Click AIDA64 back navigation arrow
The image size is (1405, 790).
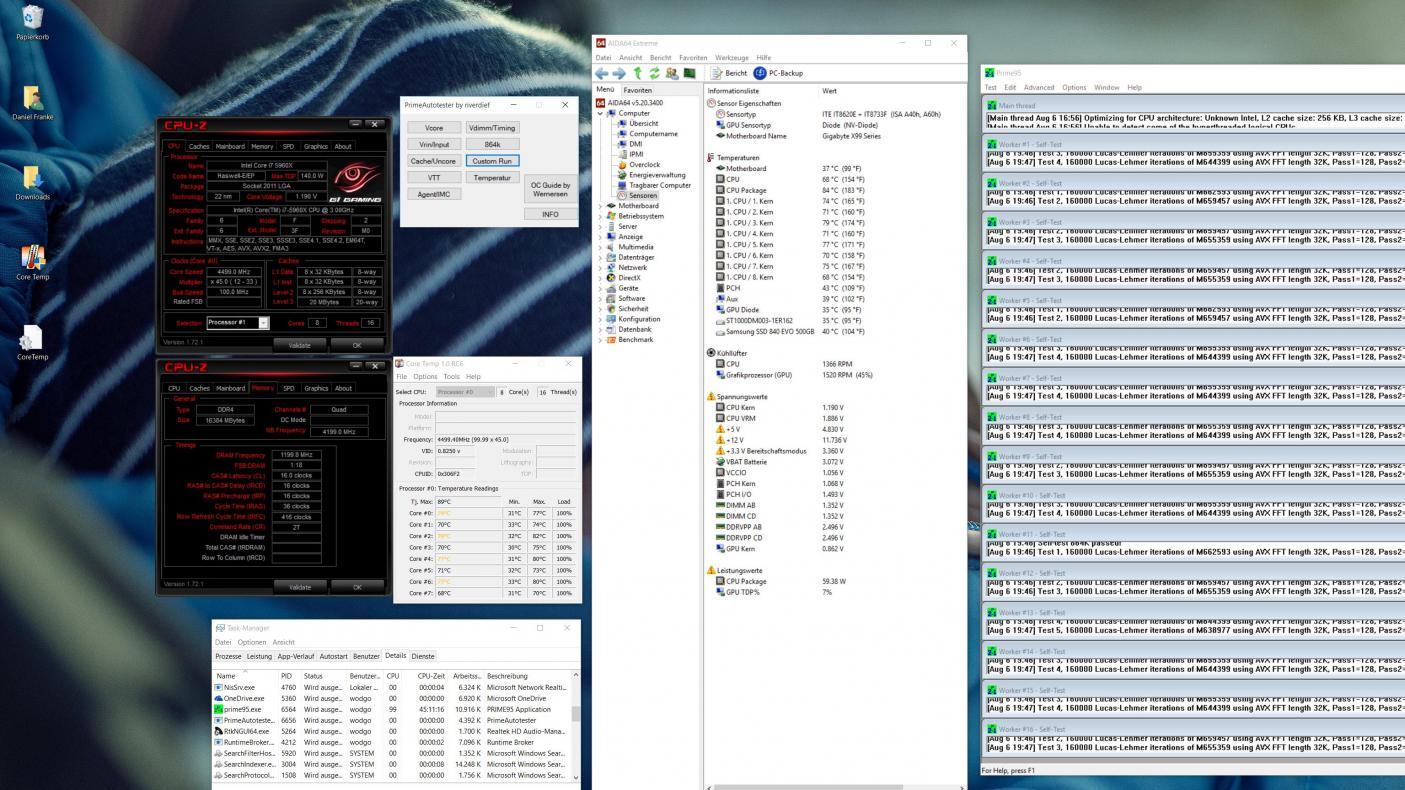(x=601, y=73)
